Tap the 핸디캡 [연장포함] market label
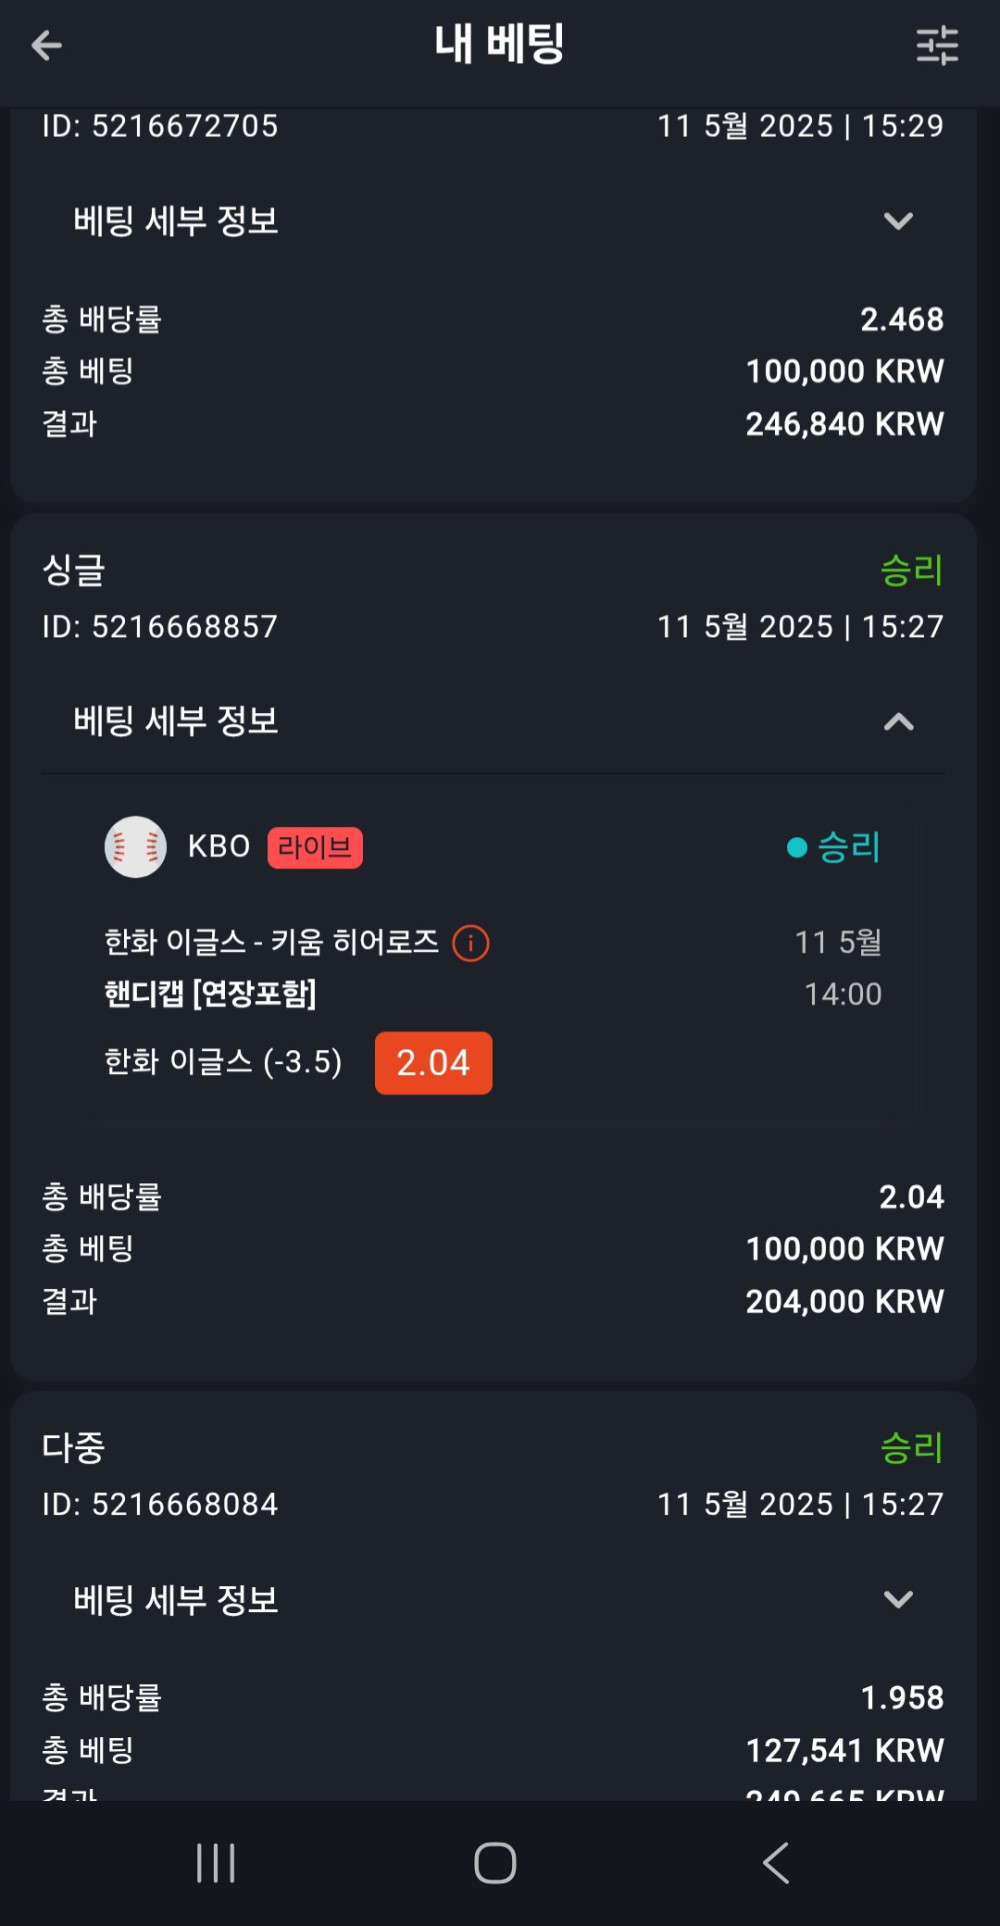Viewport: 1000px width, 1926px height. (210, 994)
